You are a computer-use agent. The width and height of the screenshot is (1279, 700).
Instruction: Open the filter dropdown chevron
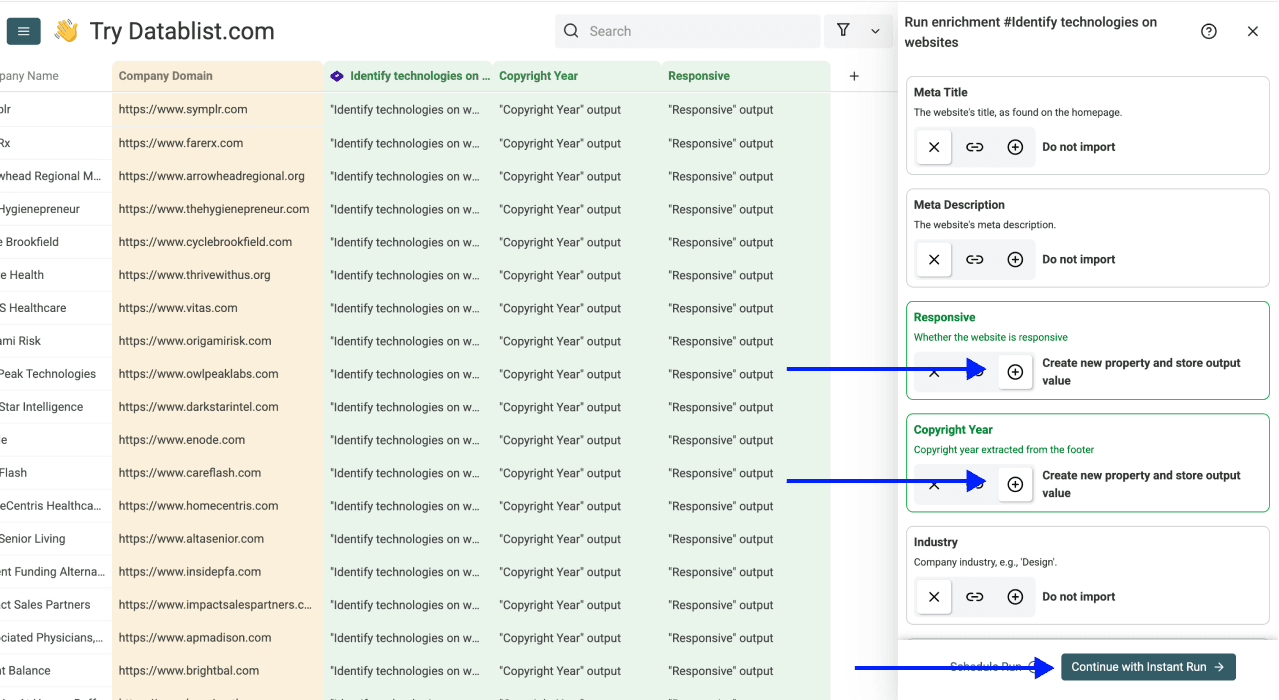coord(875,31)
